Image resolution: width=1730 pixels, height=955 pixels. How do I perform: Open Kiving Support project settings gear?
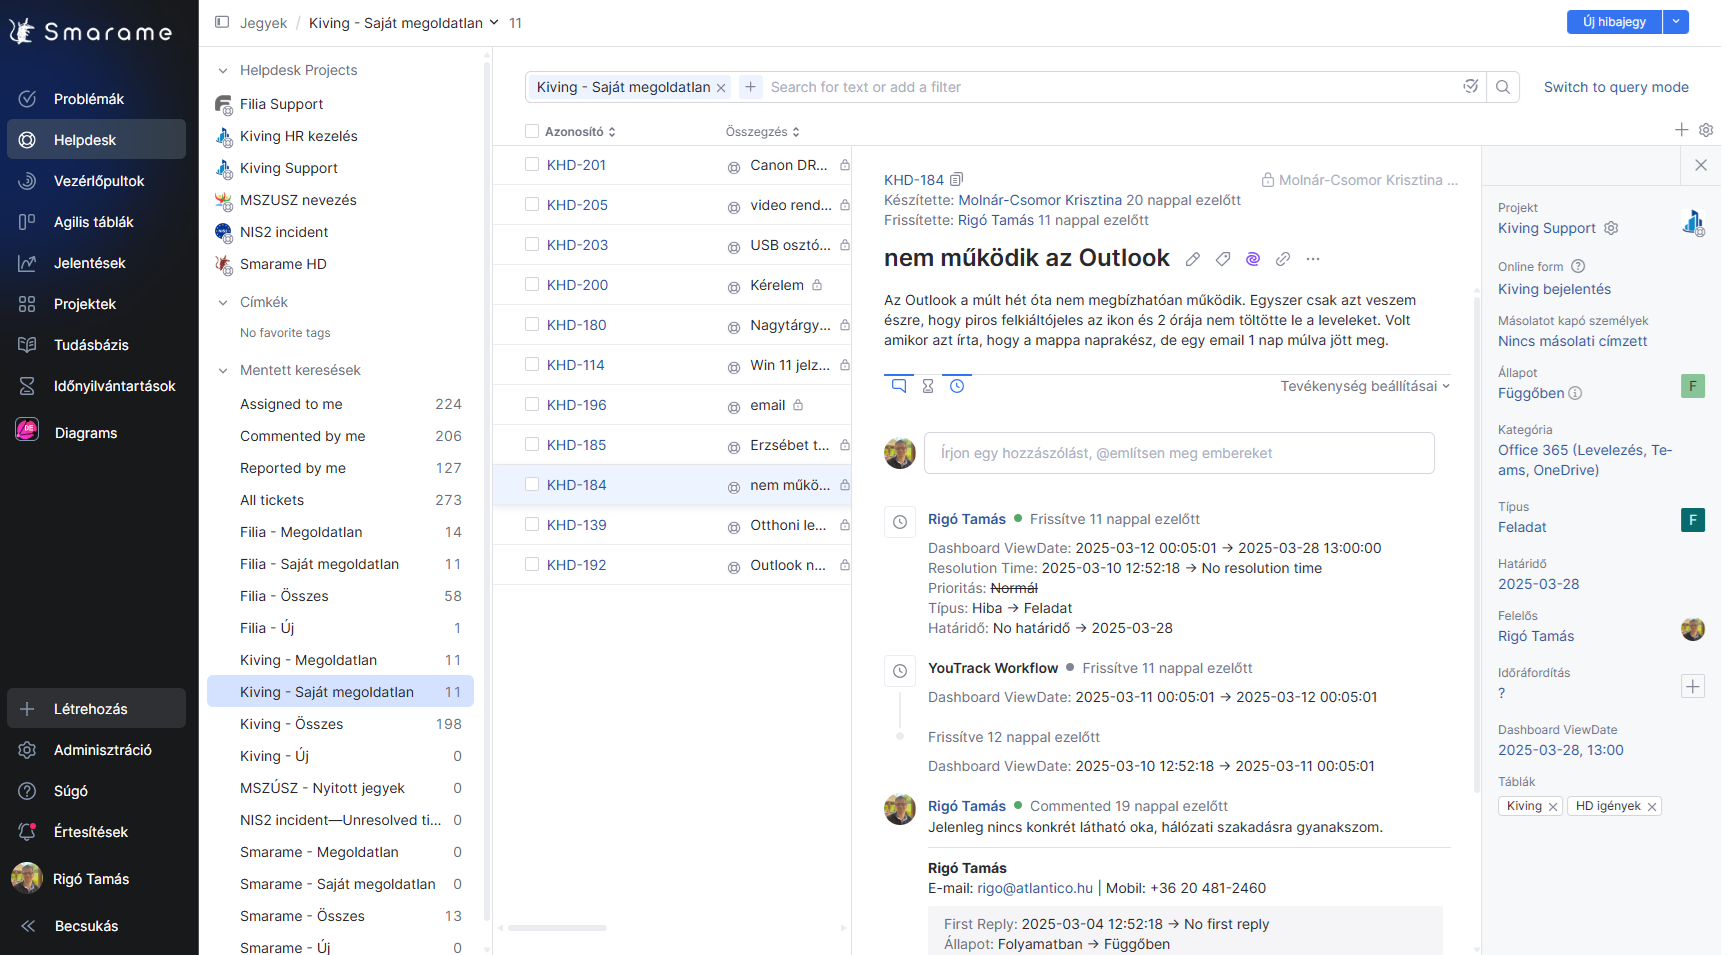click(x=1611, y=228)
